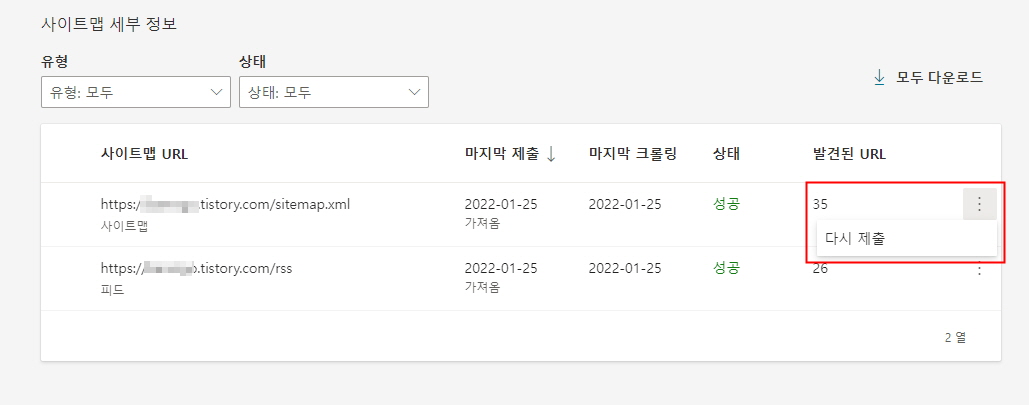The image size is (1029, 405).
Task: Click the last-crawl date in the rss row
Action: (x=625, y=268)
